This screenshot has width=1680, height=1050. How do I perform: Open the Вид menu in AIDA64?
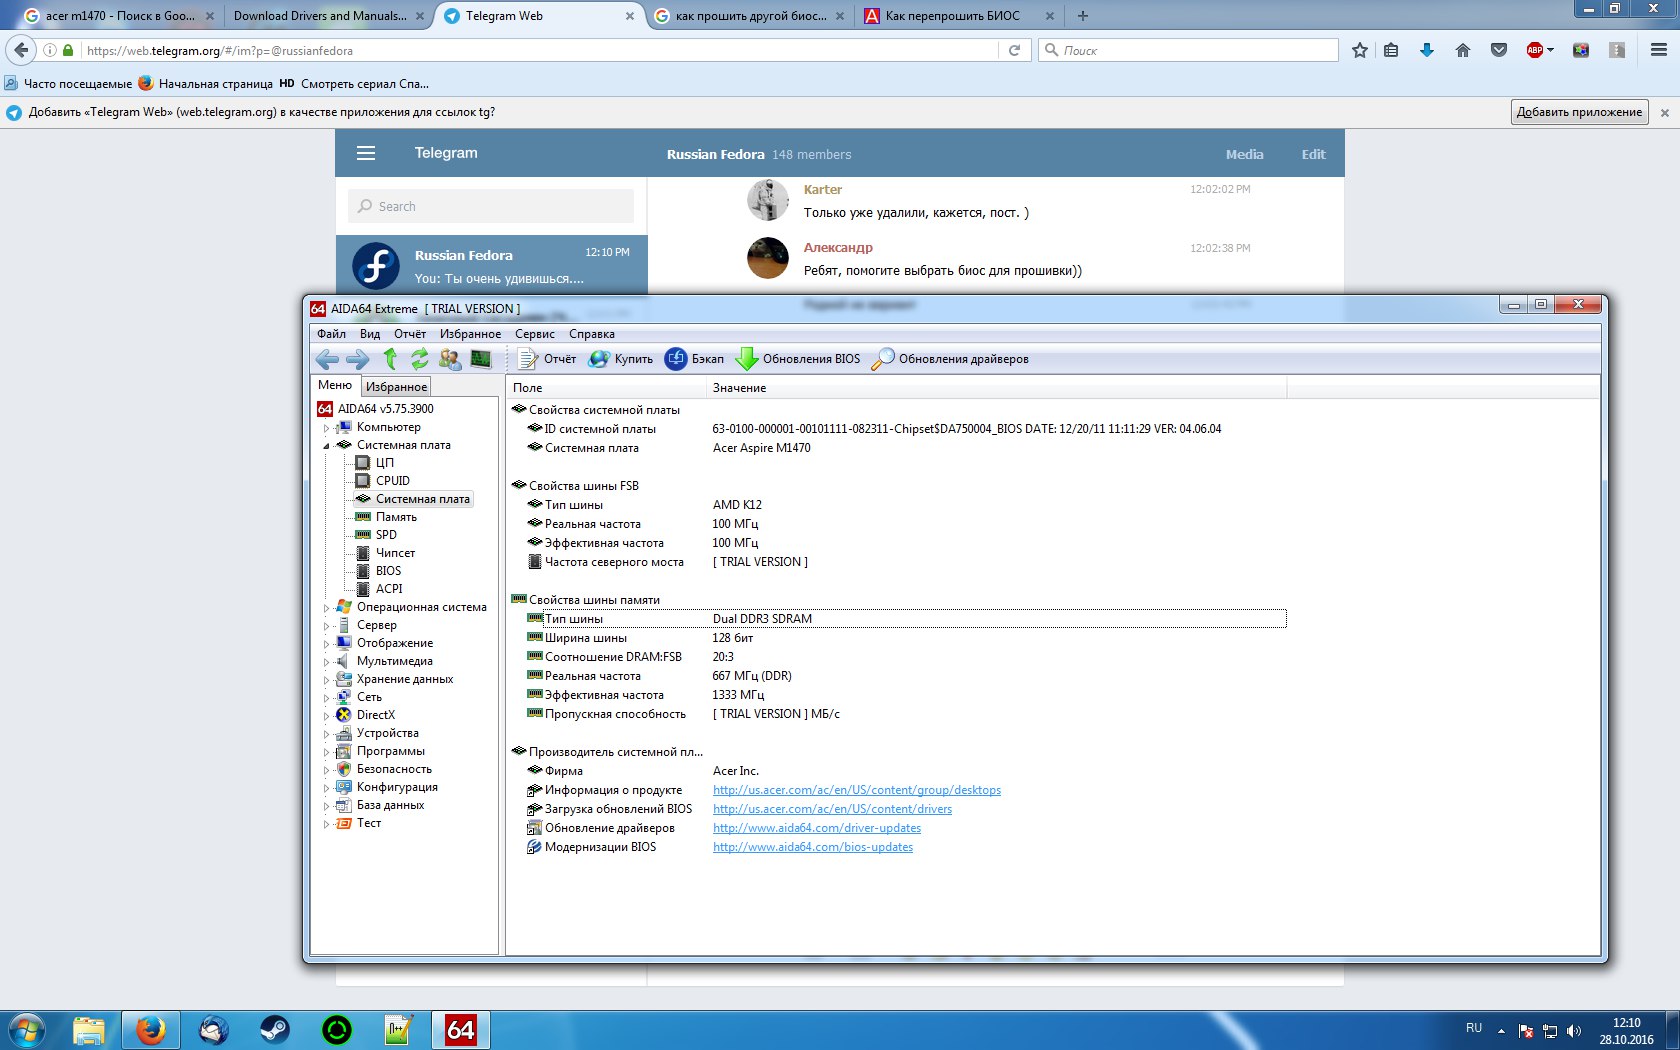click(x=370, y=334)
